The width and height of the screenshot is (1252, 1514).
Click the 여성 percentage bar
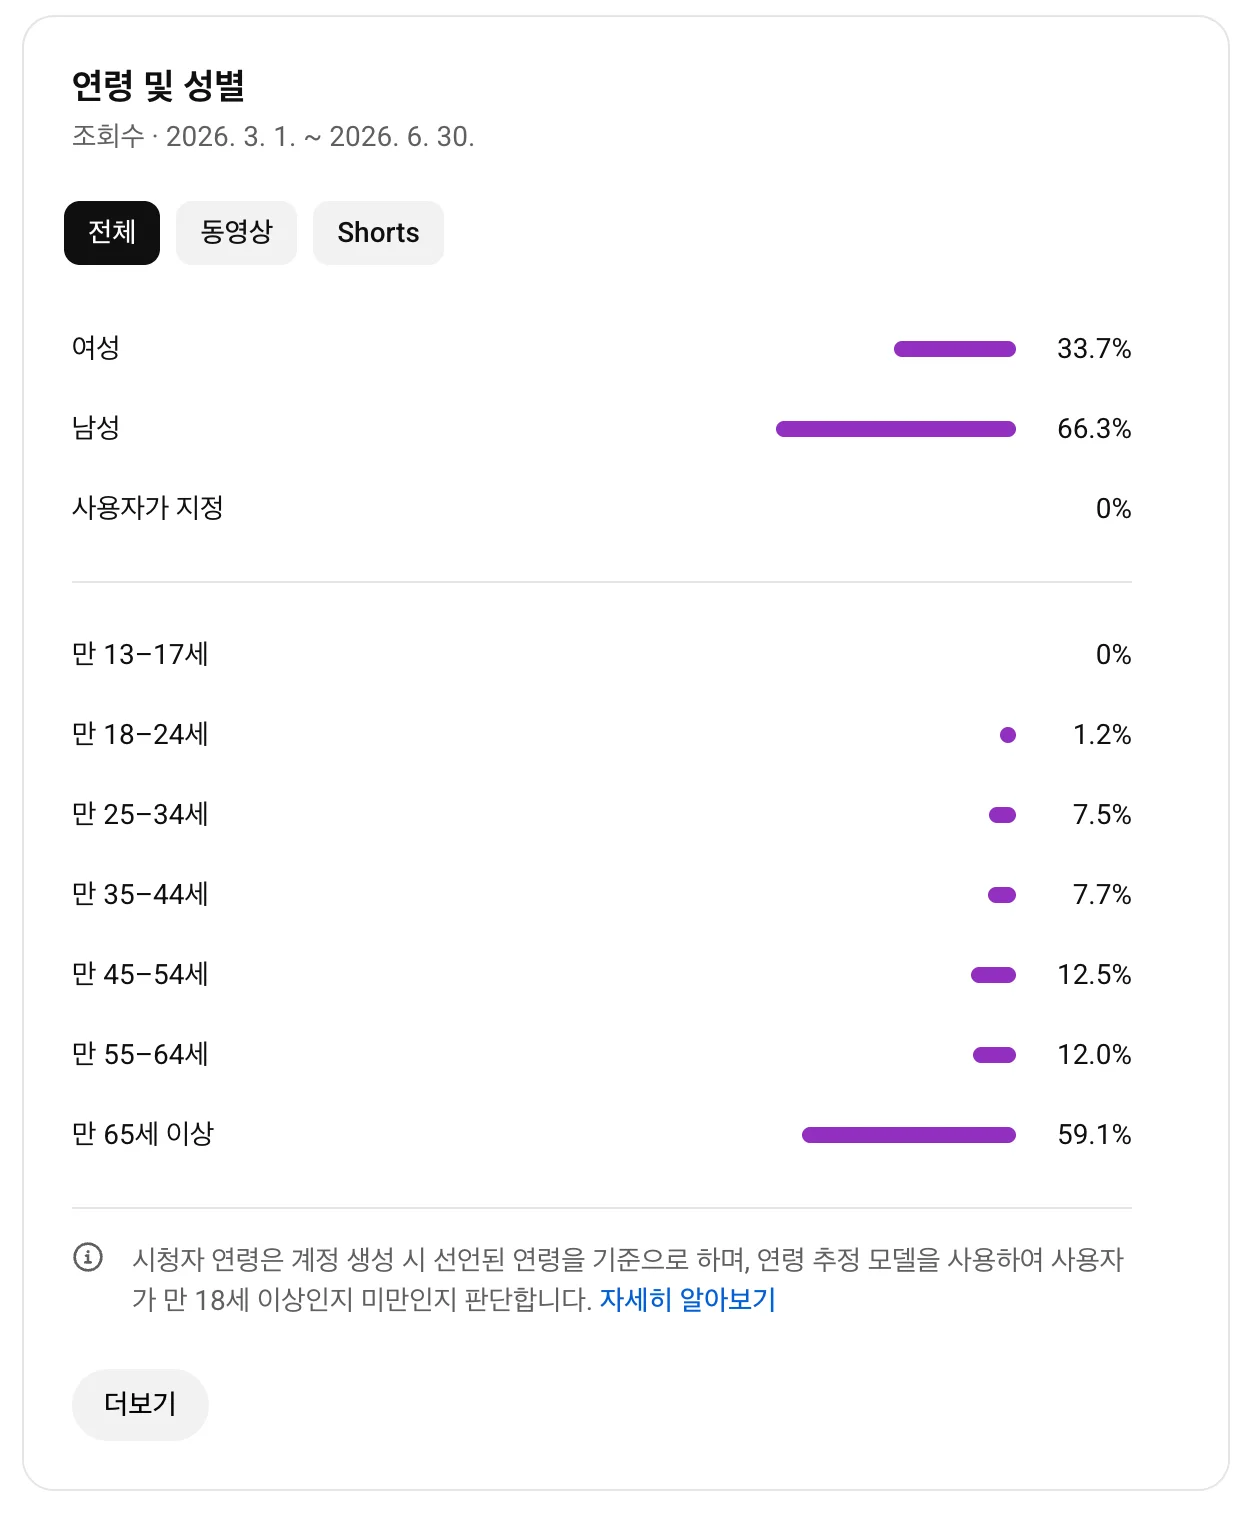pyautogui.click(x=955, y=349)
